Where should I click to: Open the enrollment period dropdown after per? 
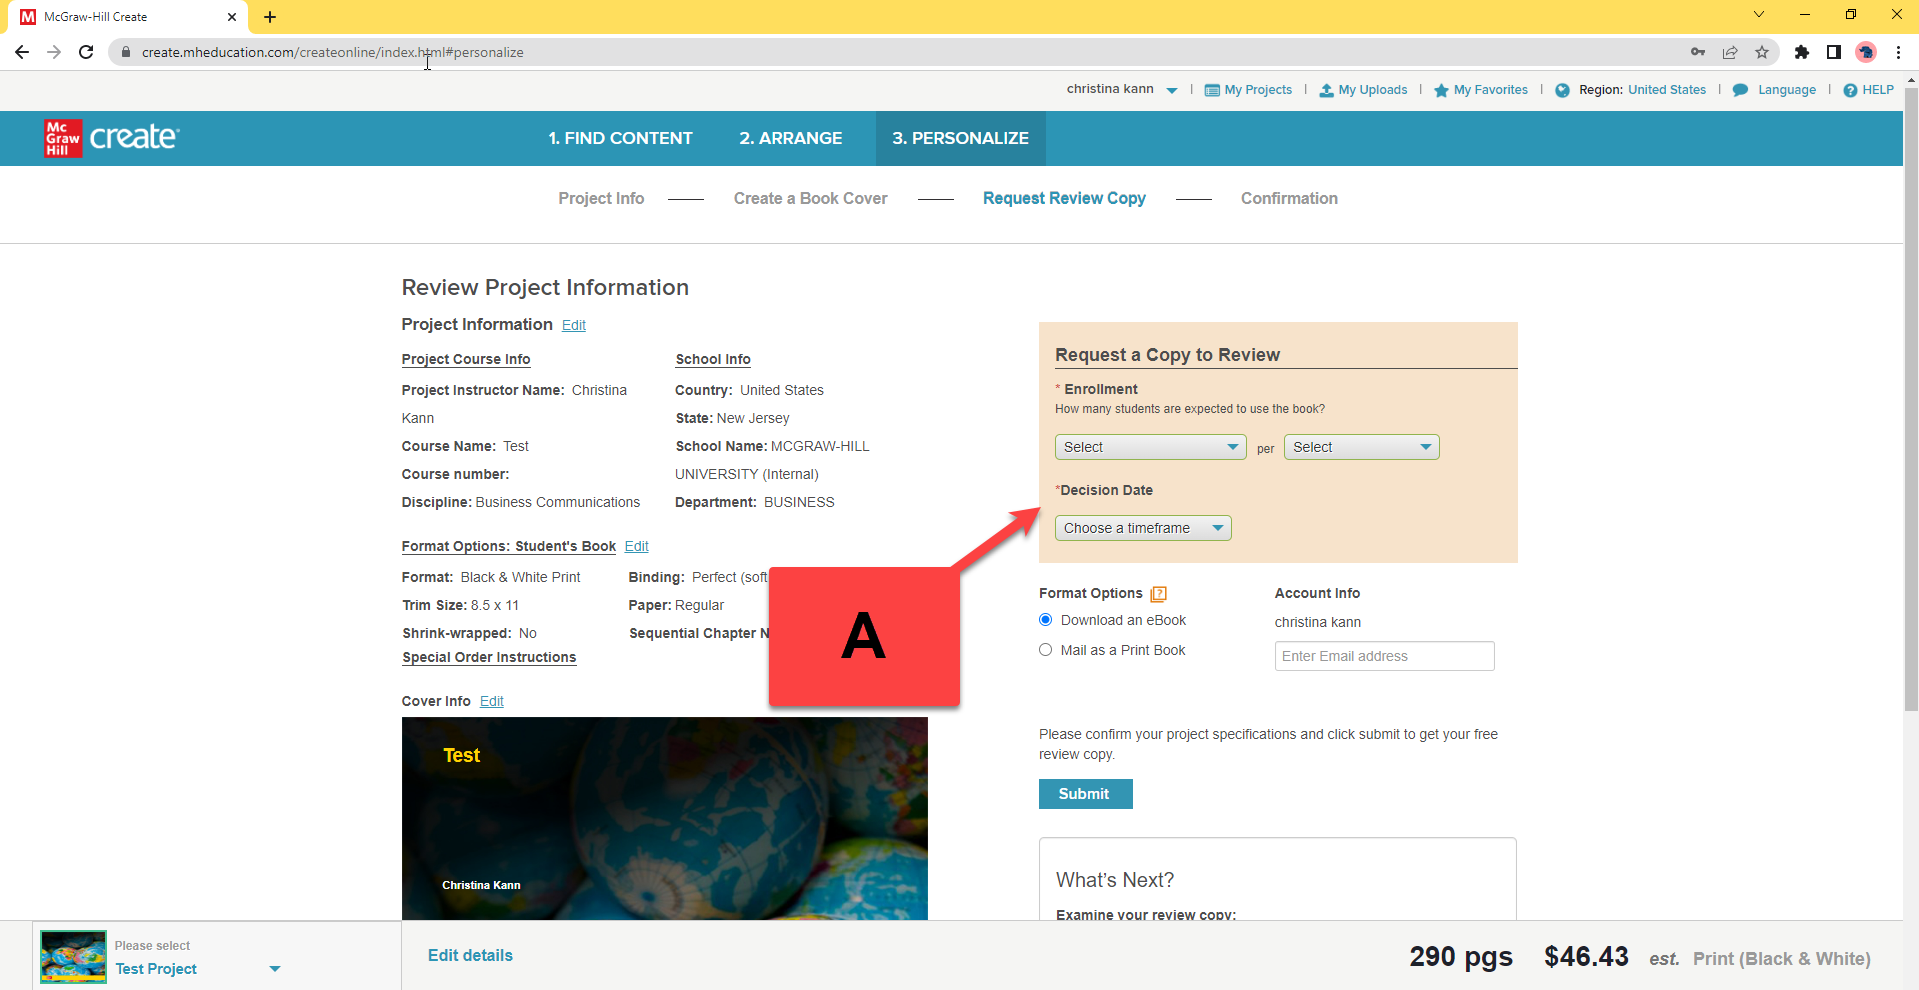coord(1360,447)
